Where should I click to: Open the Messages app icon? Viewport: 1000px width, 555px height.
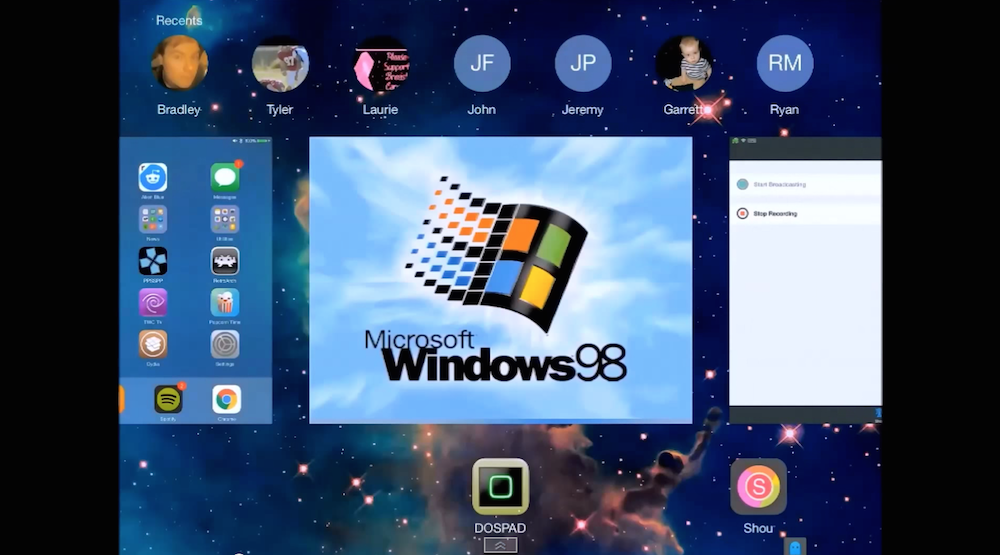pos(225,178)
